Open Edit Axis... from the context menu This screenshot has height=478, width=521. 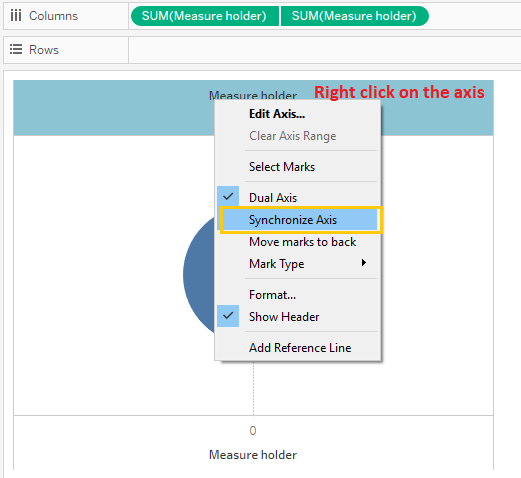click(x=277, y=114)
